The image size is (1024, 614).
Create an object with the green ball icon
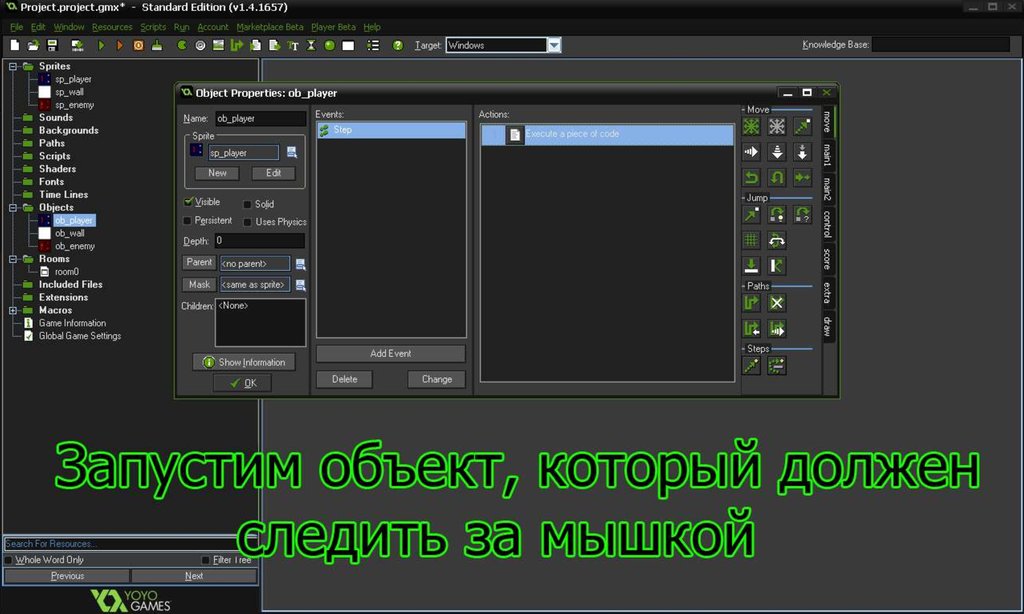click(x=330, y=45)
